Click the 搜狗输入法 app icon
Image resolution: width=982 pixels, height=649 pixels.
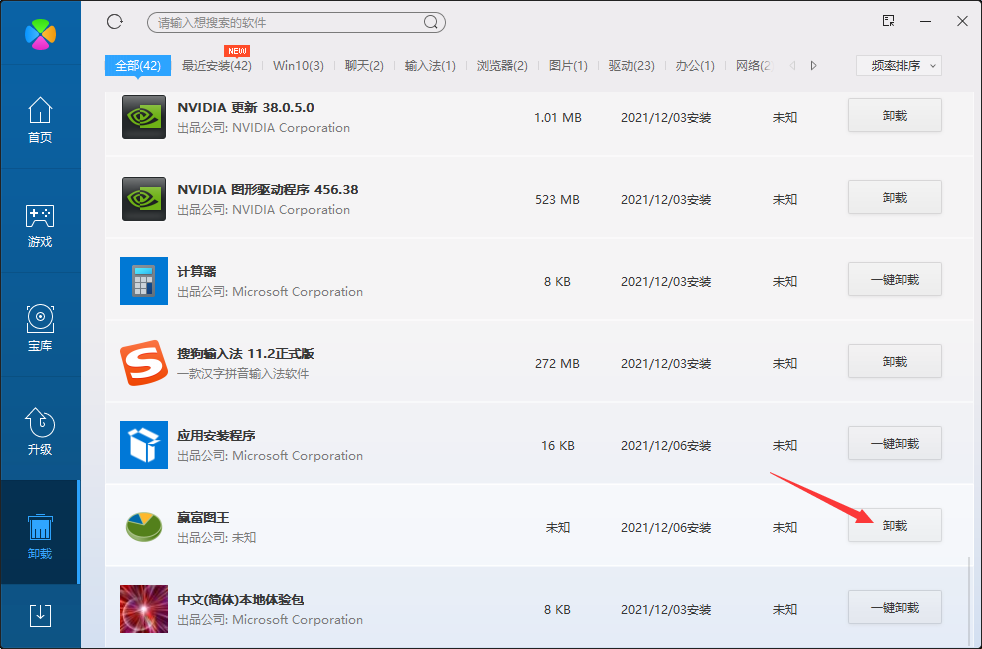coord(144,363)
